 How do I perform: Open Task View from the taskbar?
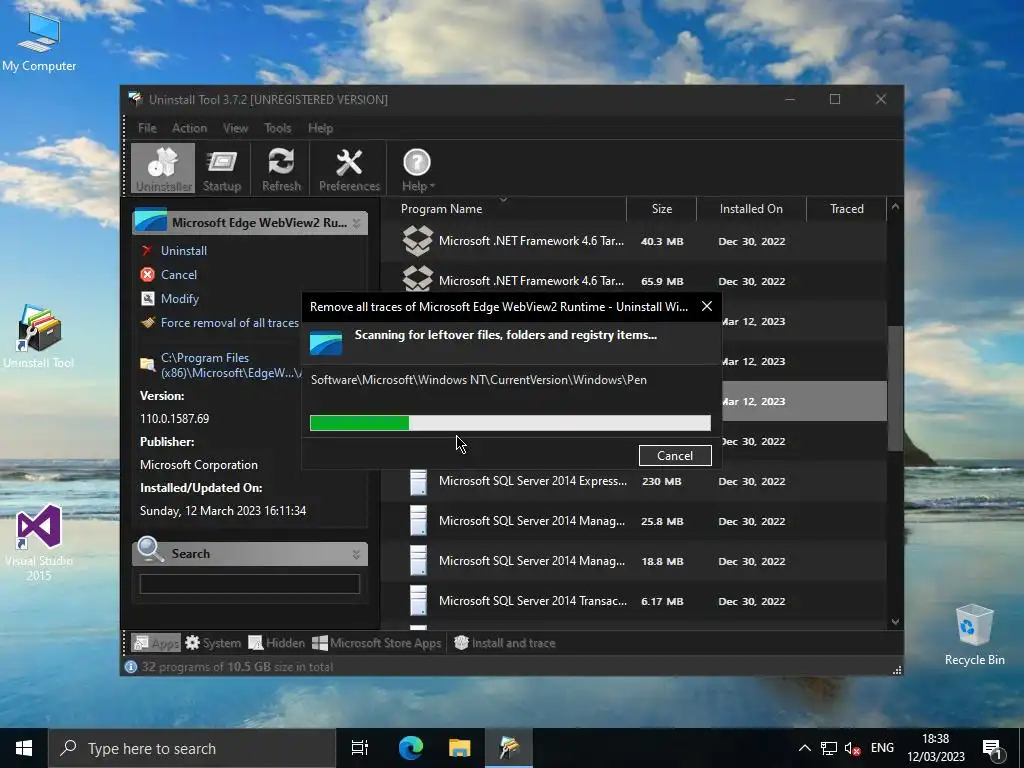360,748
